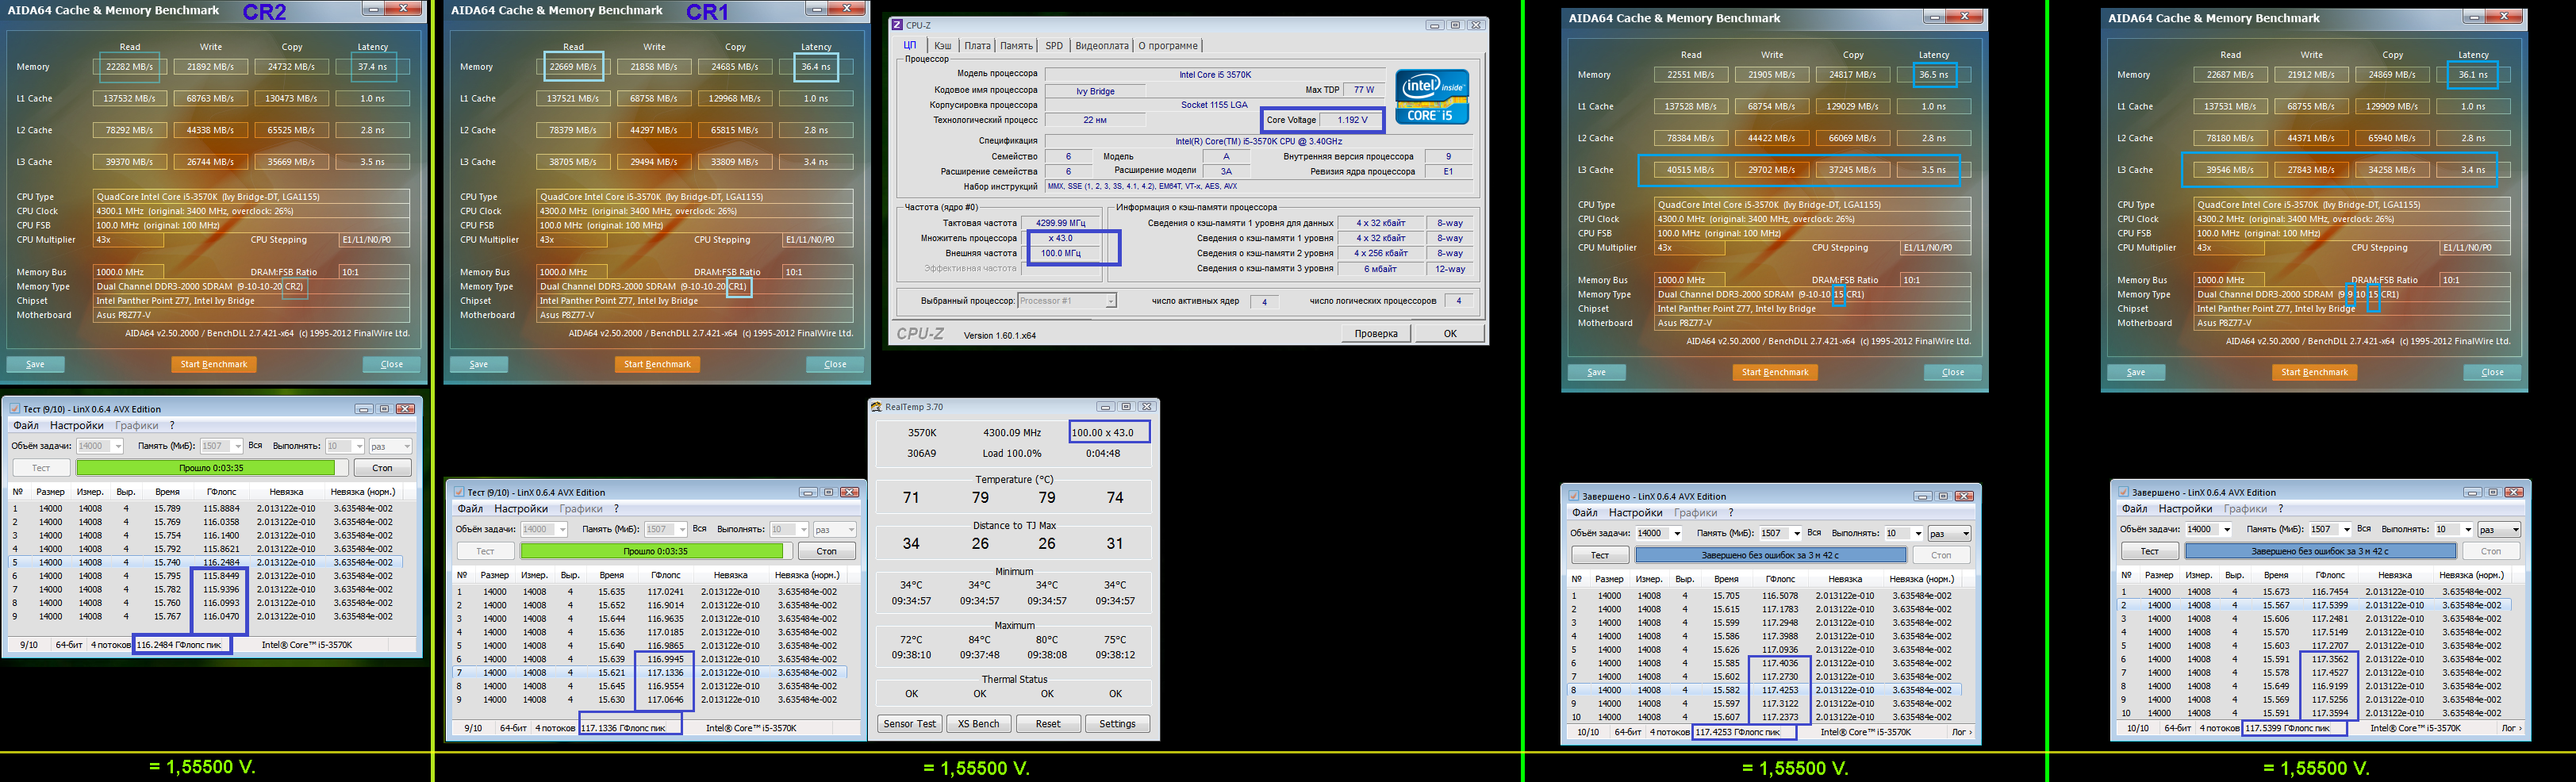Click the '1.192 V' Core Voltage value

tap(1352, 120)
